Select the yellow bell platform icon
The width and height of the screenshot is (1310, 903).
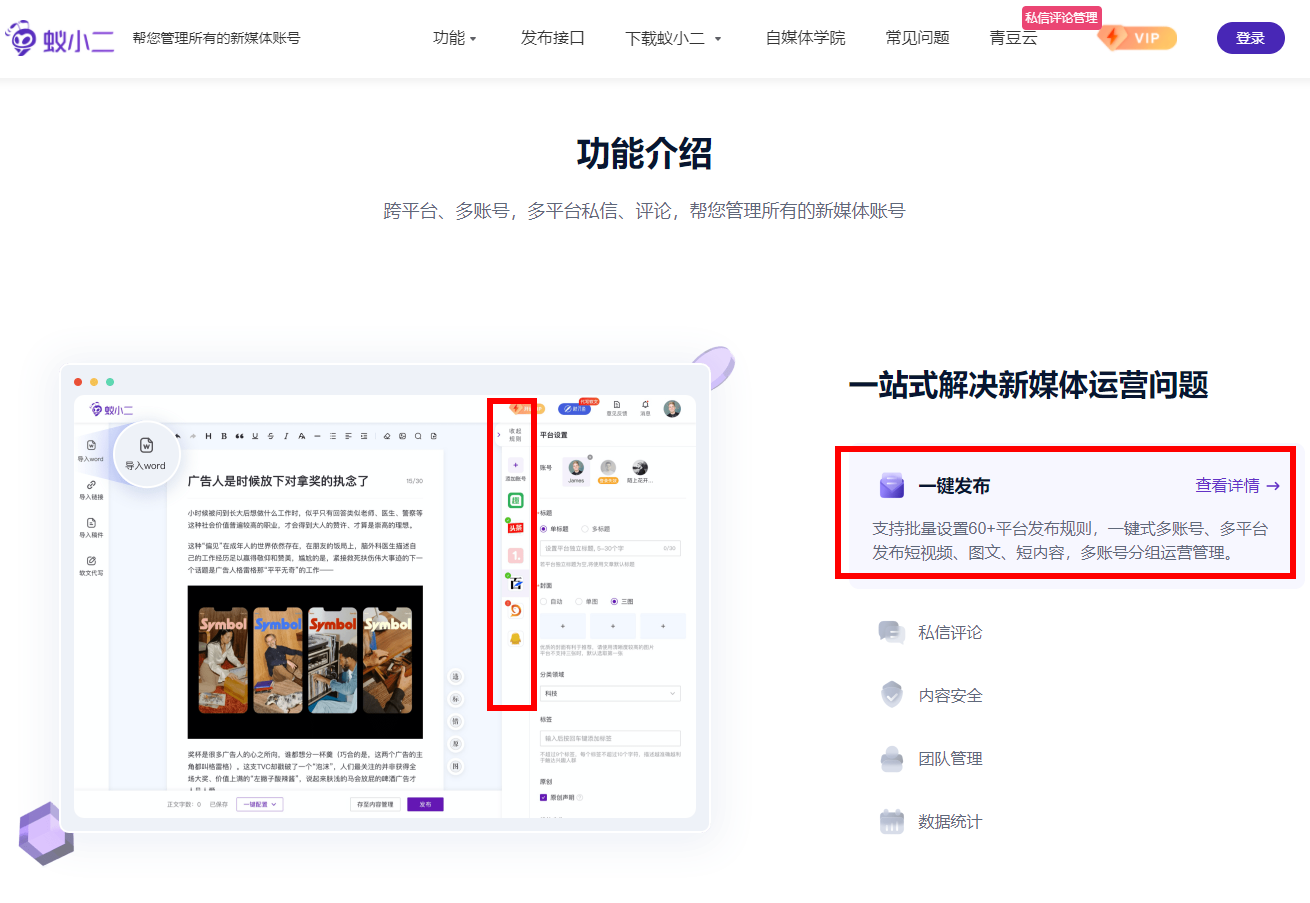click(x=516, y=637)
